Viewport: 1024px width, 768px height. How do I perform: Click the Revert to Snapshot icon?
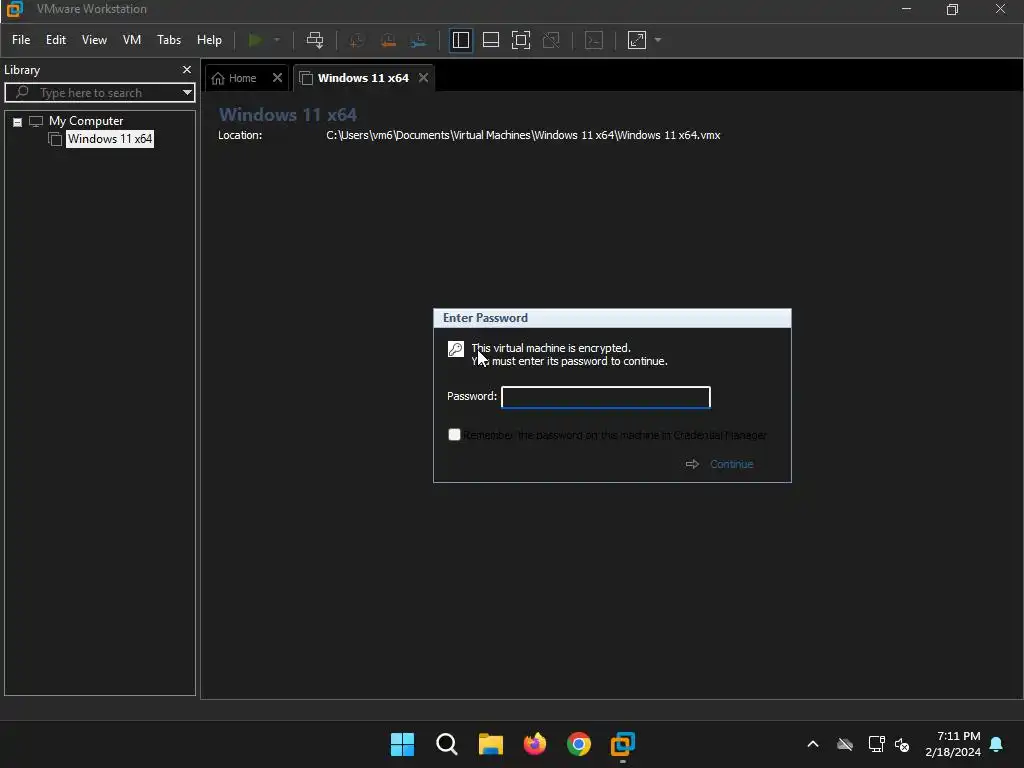(388, 40)
